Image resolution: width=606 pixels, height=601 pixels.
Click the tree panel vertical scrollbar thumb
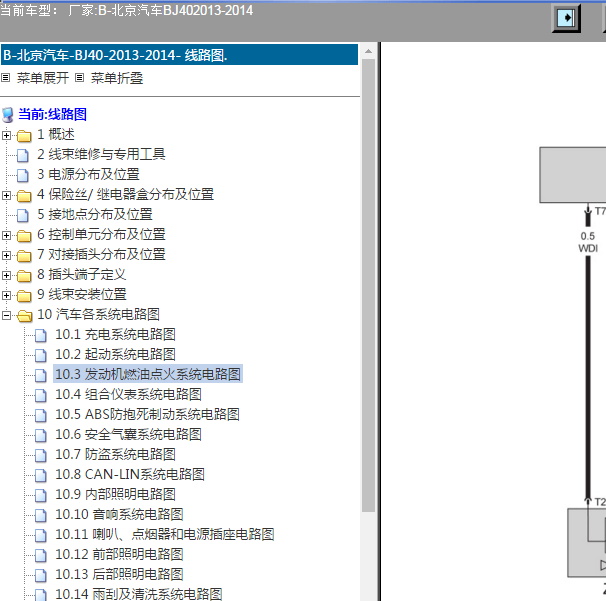click(369, 286)
